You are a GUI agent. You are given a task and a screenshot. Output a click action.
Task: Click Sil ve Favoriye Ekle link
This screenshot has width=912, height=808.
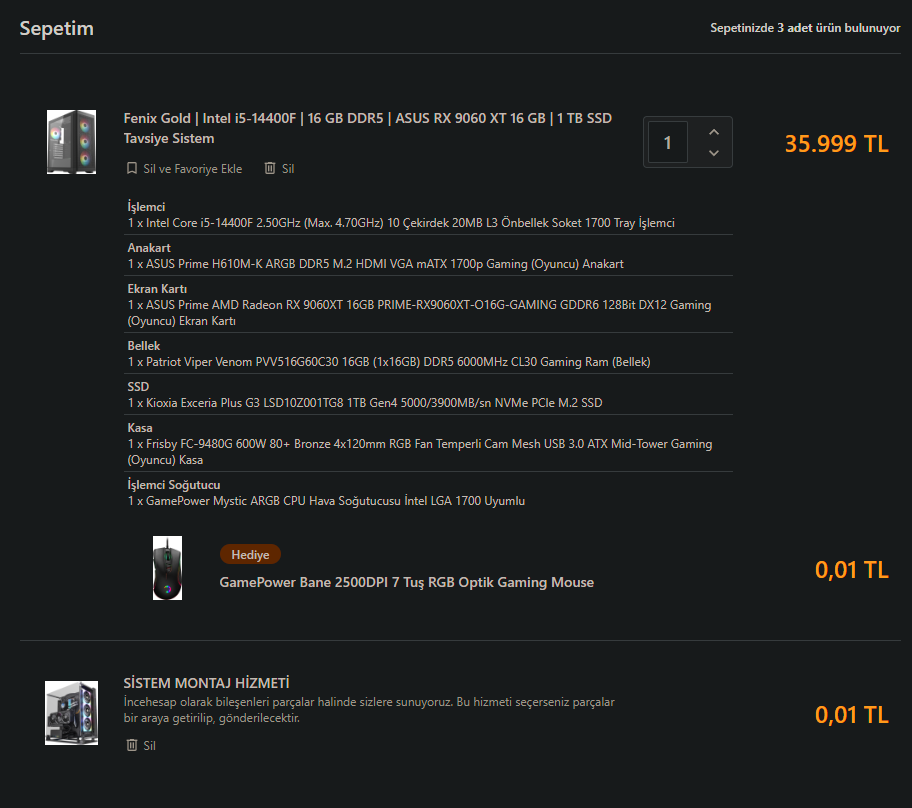click(x=193, y=169)
